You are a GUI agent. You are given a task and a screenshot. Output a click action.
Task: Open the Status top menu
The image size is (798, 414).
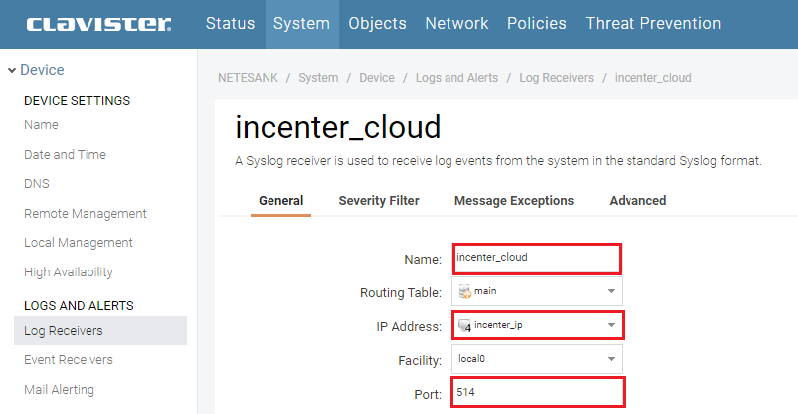tap(230, 23)
